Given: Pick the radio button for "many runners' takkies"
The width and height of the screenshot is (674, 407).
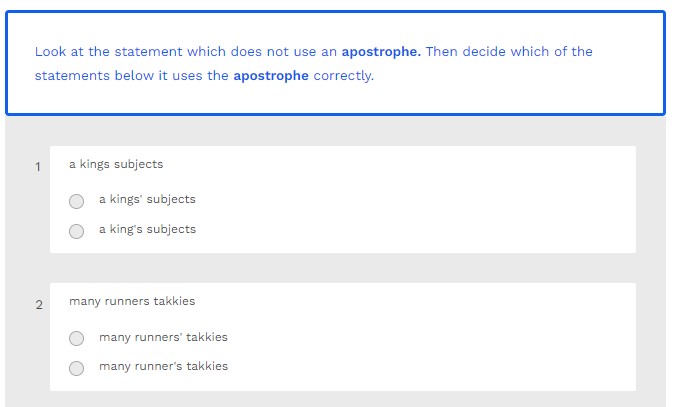Looking at the screenshot, I should pyautogui.click(x=77, y=338).
